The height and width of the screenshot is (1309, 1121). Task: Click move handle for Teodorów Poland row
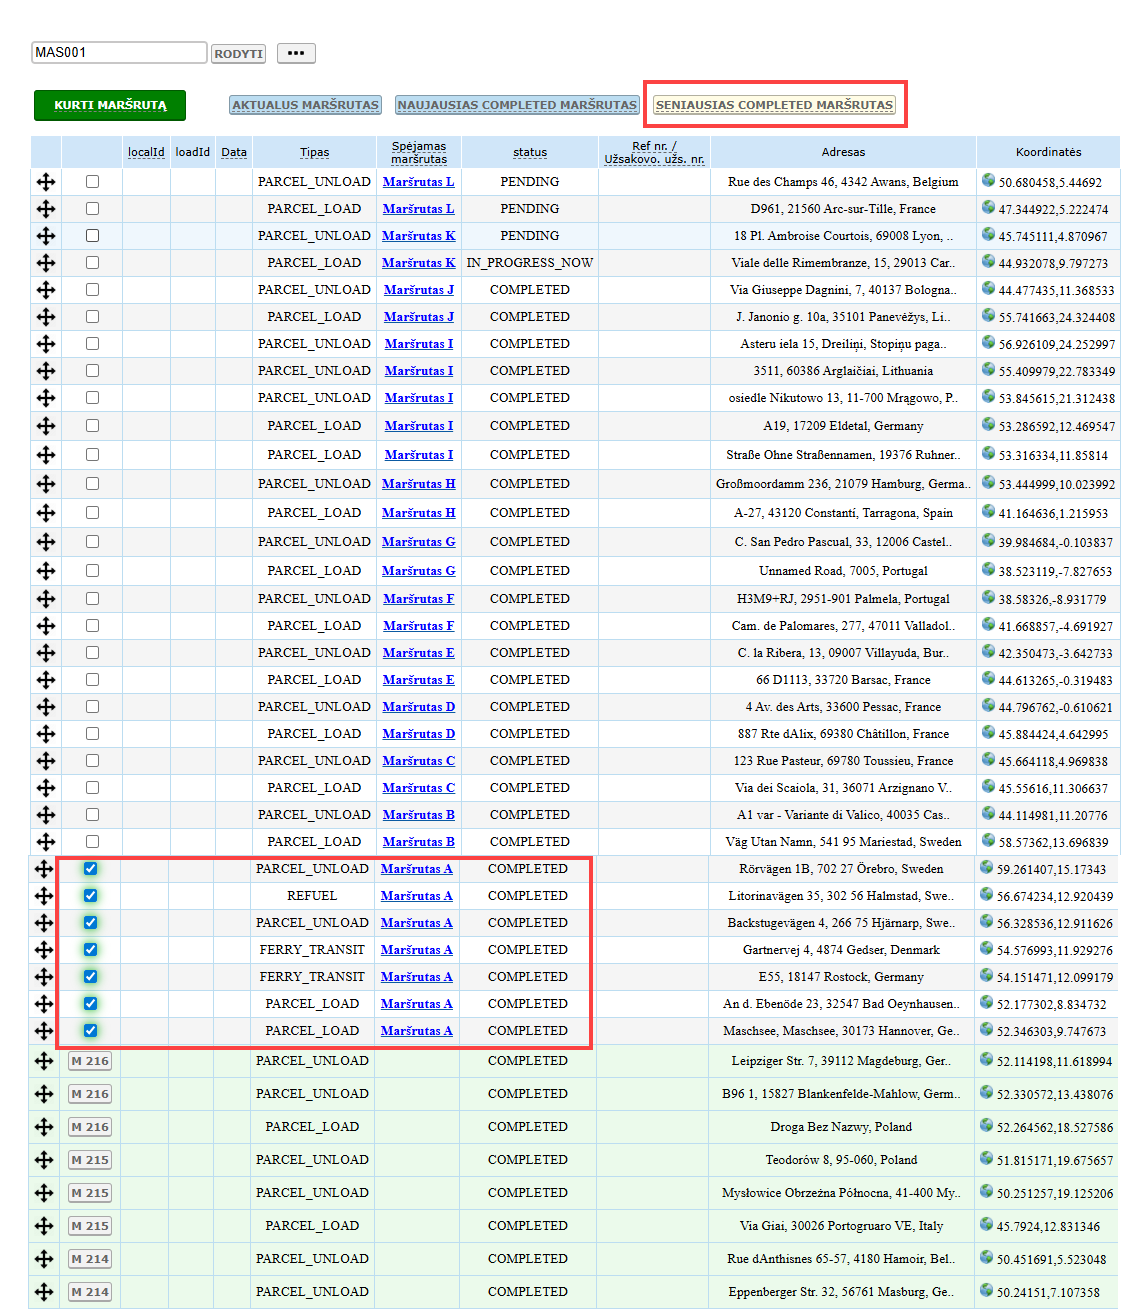pyautogui.click(x=44, y=1160)
